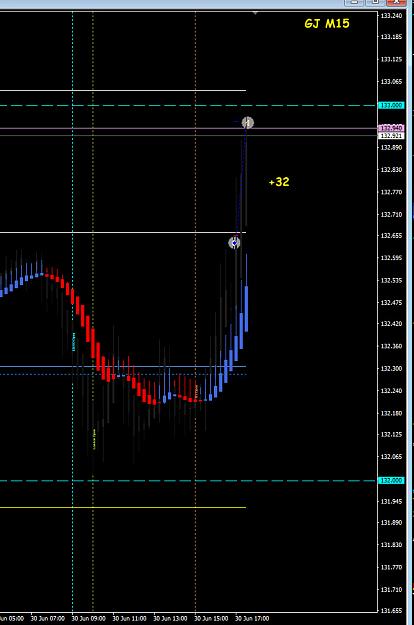414x625 pixels.
Task: Select the yellow horizontal line below 132.000
Action: 123,507
